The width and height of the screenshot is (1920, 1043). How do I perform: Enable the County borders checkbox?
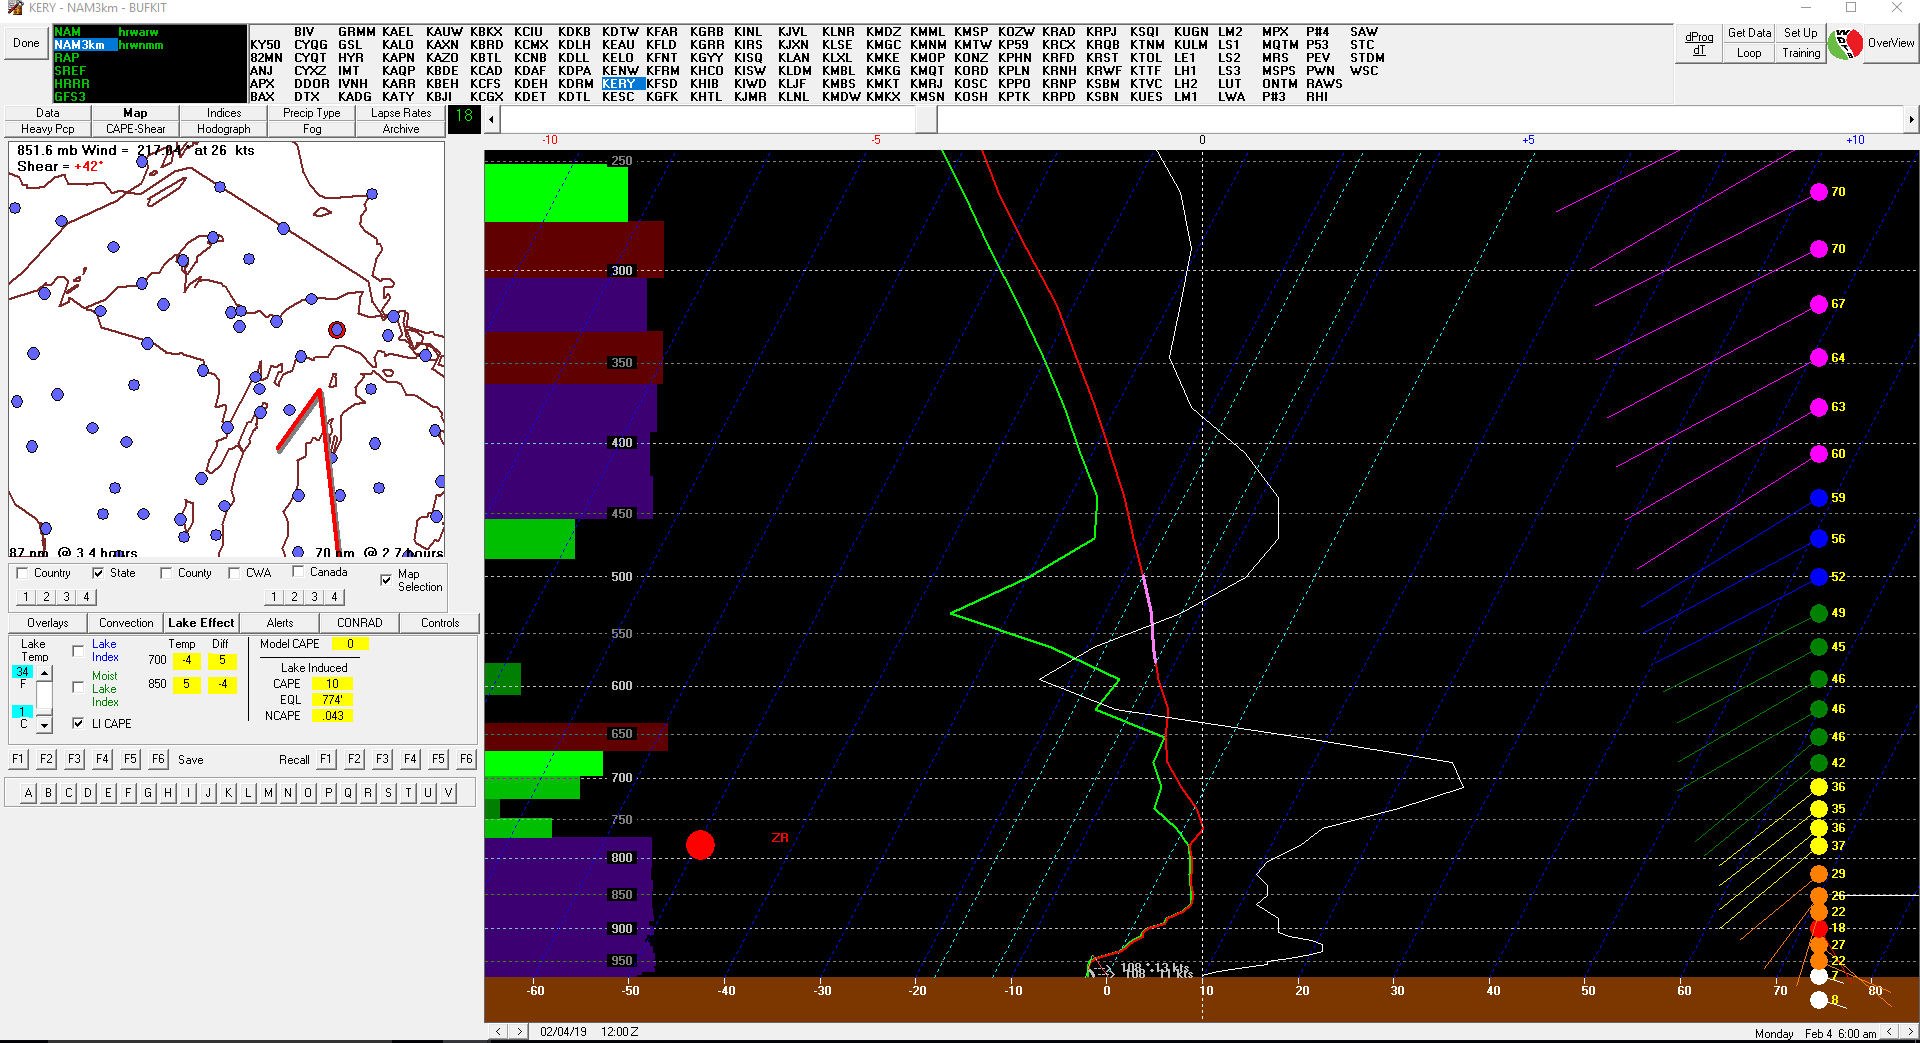tap(166, 573)
